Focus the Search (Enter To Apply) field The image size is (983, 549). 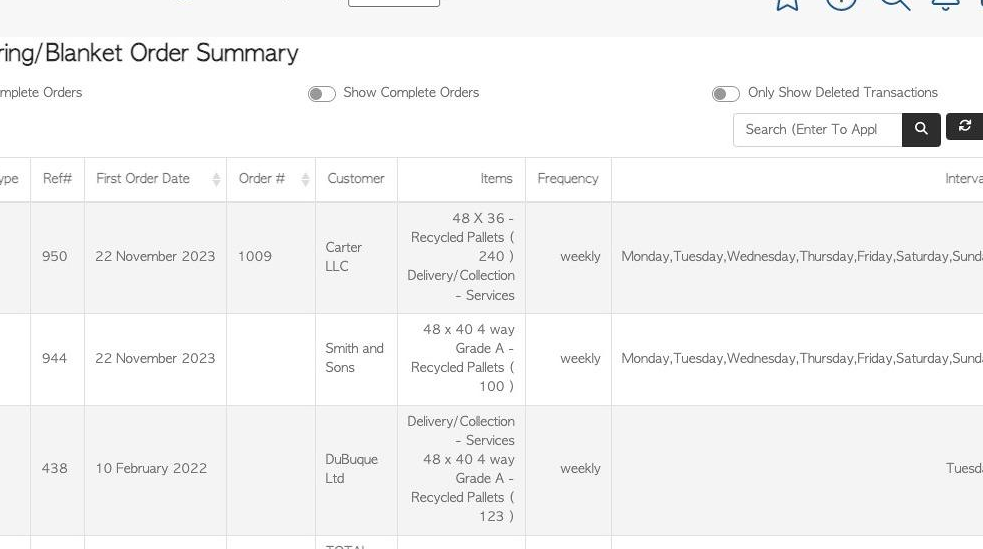[817, 130]
